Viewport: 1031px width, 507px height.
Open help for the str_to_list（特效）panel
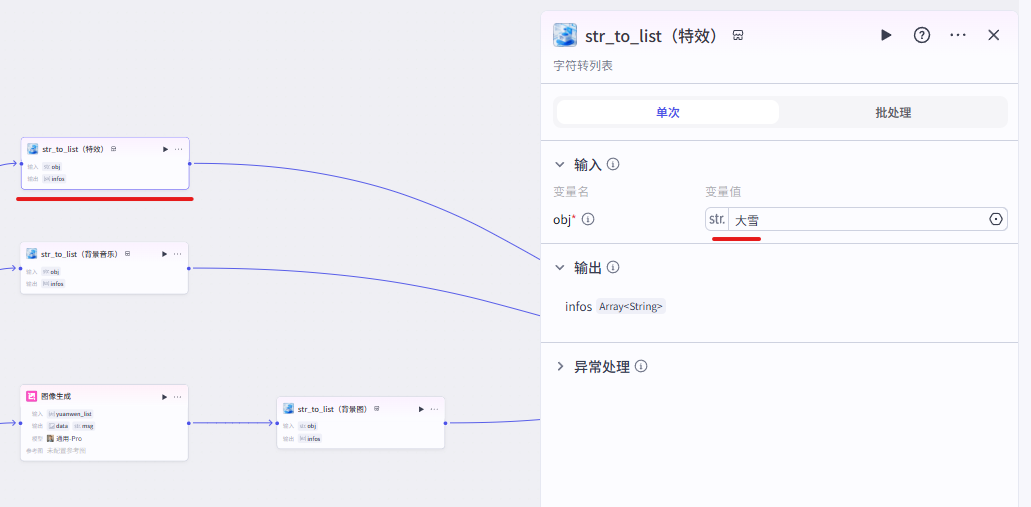pyautogui.click(x=922, y=35)
